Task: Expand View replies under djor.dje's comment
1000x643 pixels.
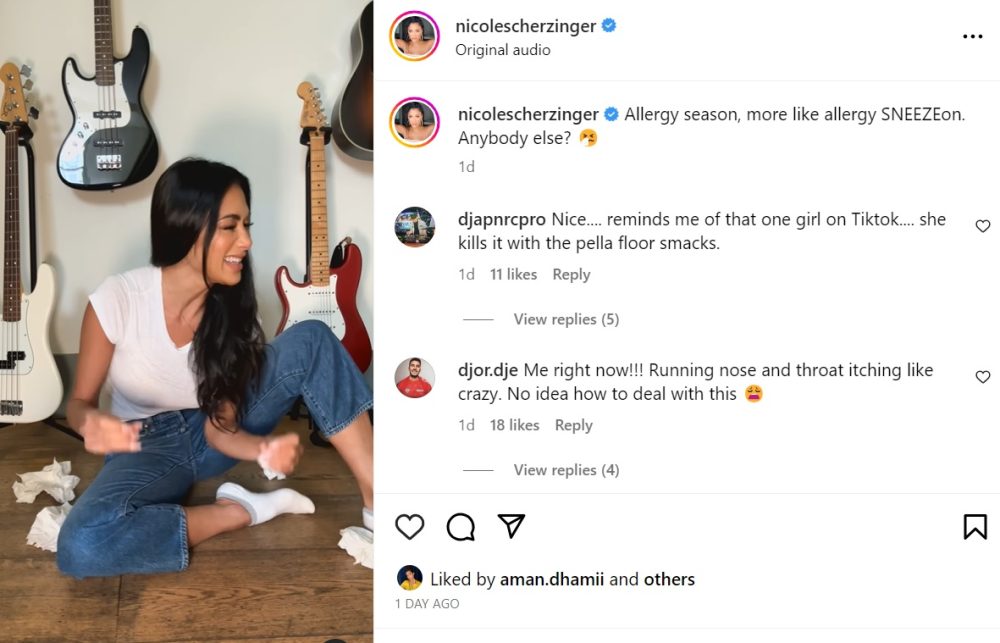Action: pyautogui.click(x=566, y=470)
